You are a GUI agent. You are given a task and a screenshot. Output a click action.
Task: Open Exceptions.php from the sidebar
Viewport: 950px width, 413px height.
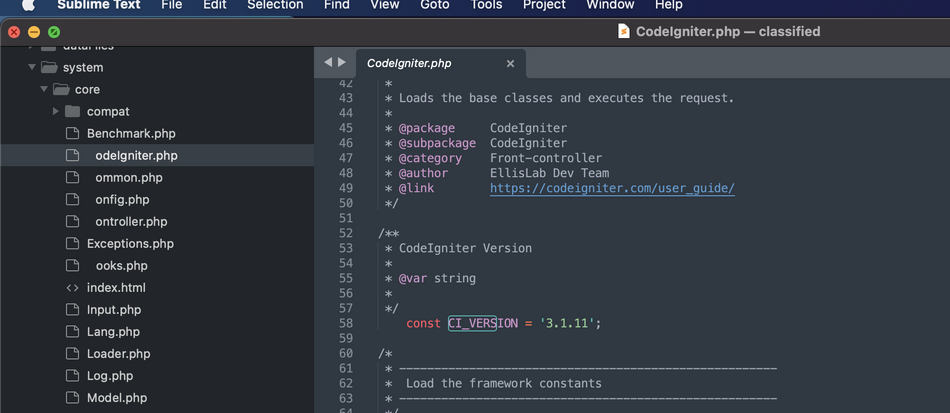(130, 243)
